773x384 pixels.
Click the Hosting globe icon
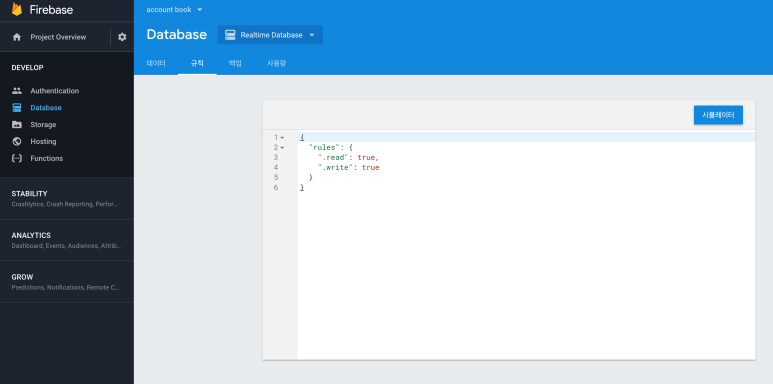point(17,141)
